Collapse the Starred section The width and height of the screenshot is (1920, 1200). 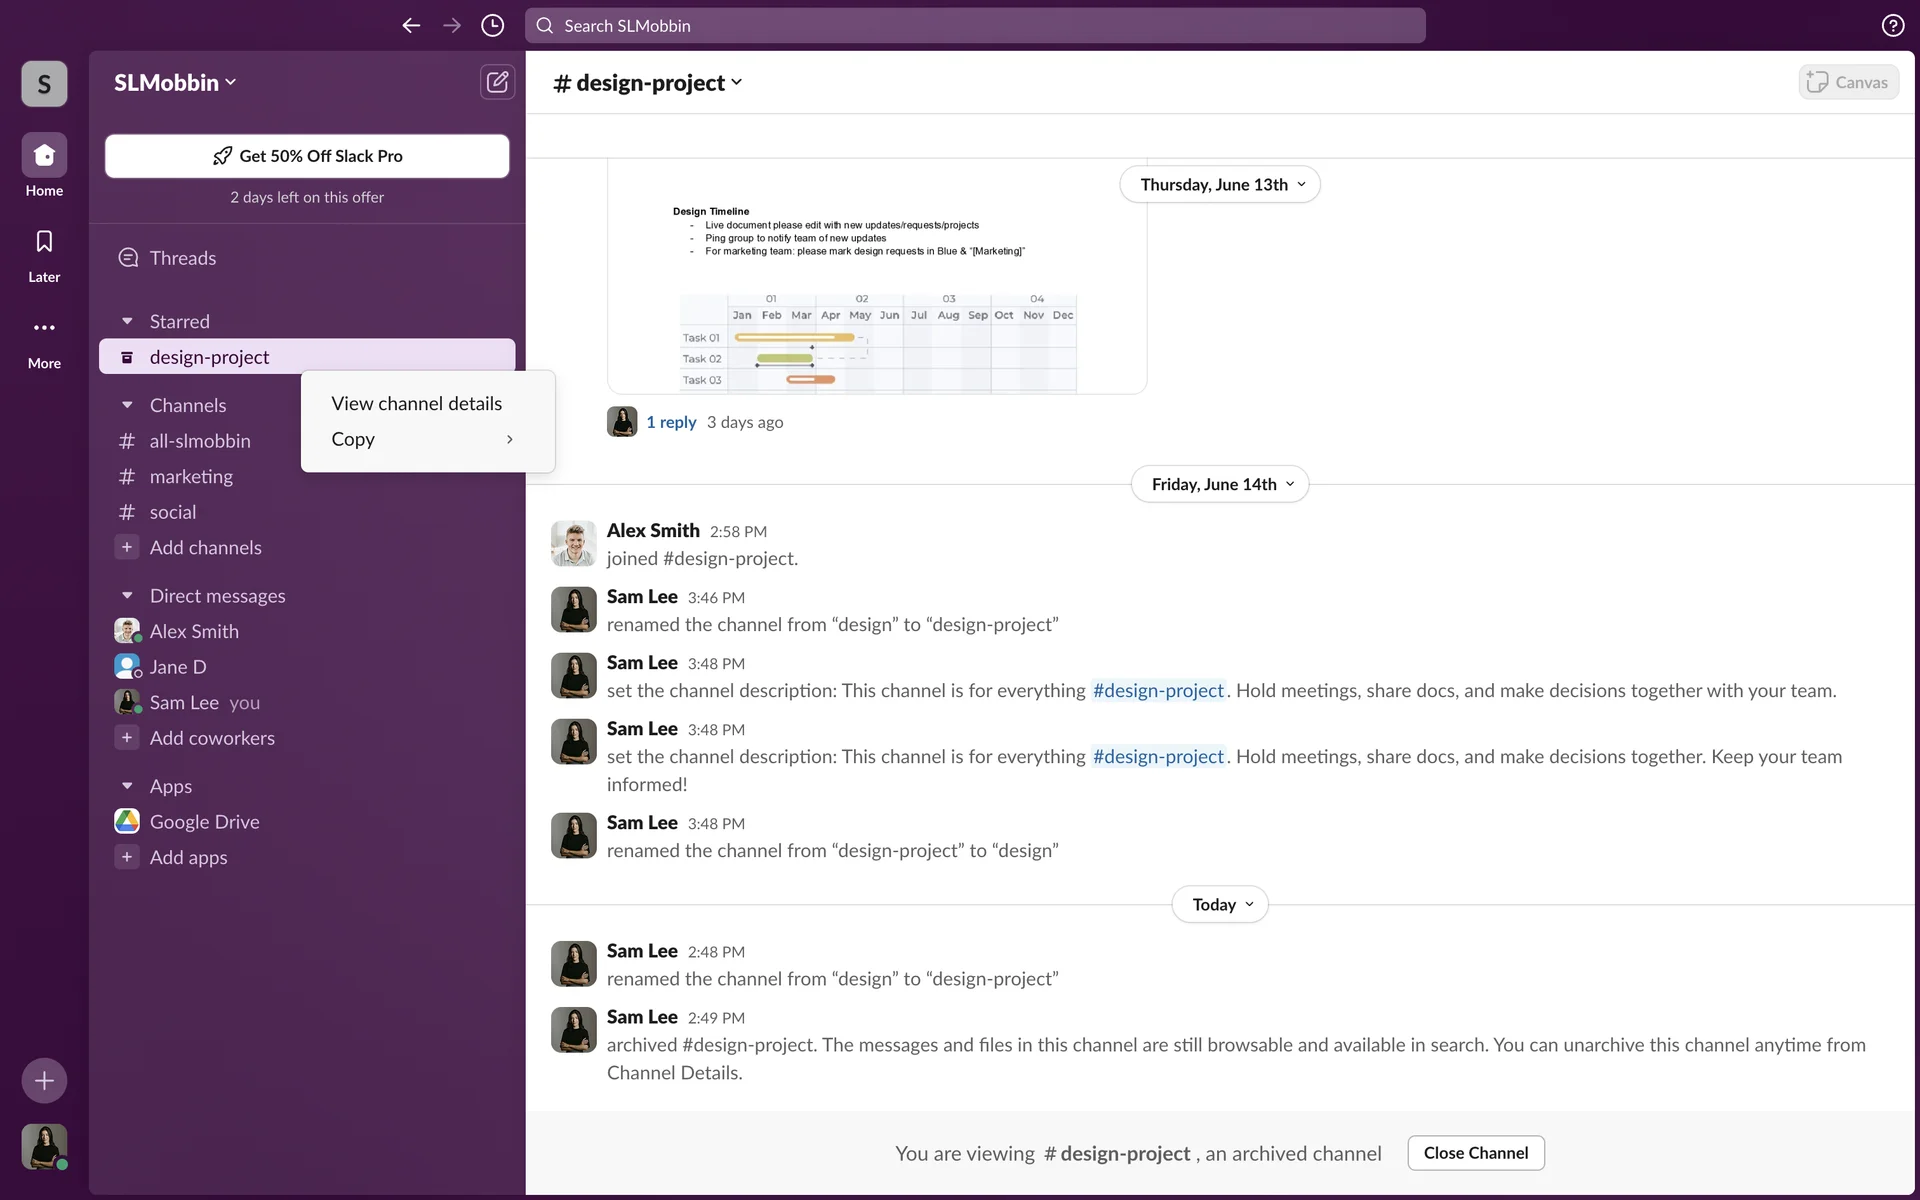coord(127,322)
